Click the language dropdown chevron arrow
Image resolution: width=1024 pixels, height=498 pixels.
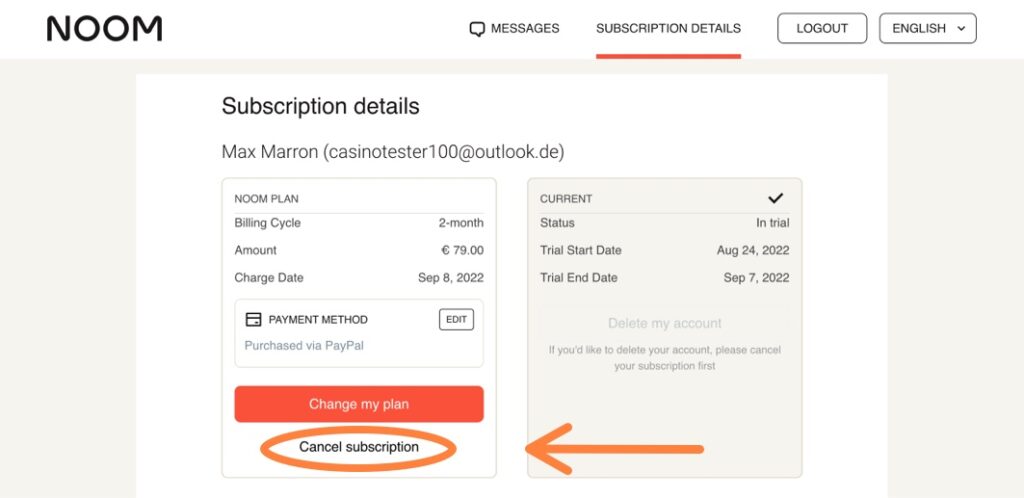click(961, 29)
